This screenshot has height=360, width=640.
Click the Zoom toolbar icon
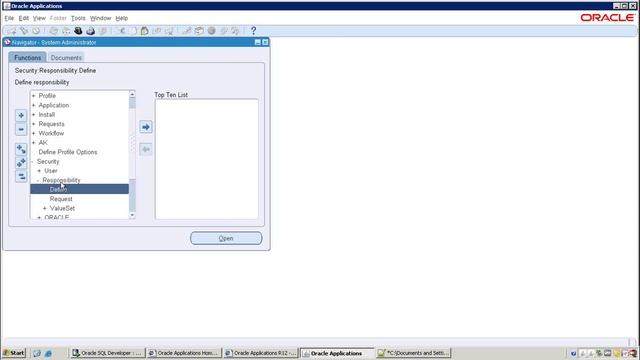pos(199,31)
